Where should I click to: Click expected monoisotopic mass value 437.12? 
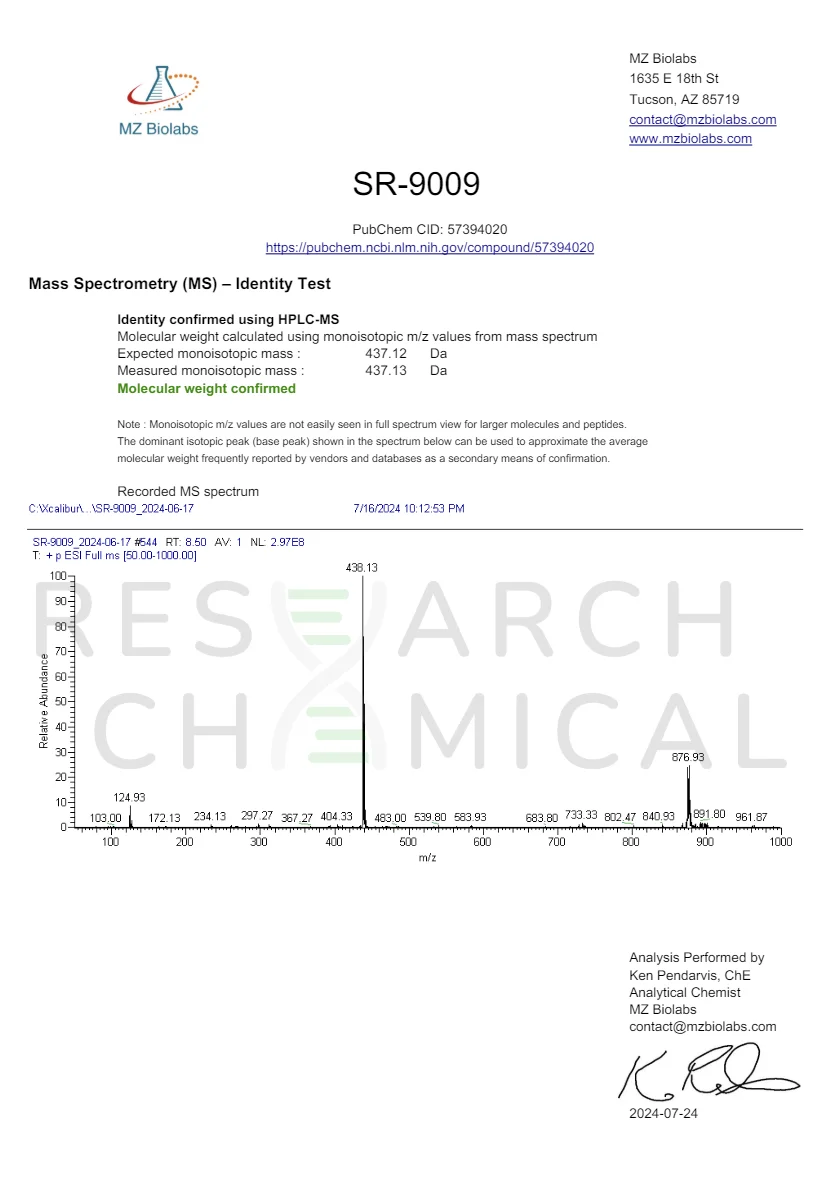386,353
